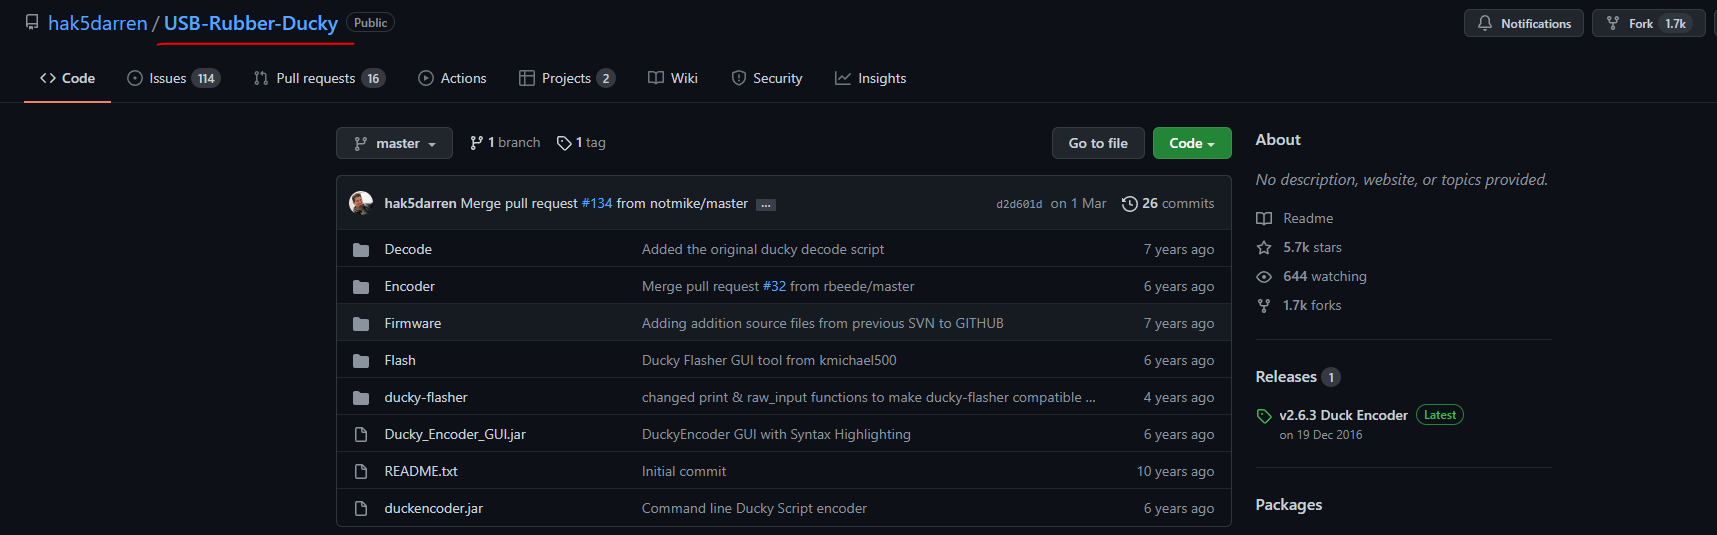Open release v2.6.3 Duck Encoder
1717x535 pixels.
pos(1343,415)
